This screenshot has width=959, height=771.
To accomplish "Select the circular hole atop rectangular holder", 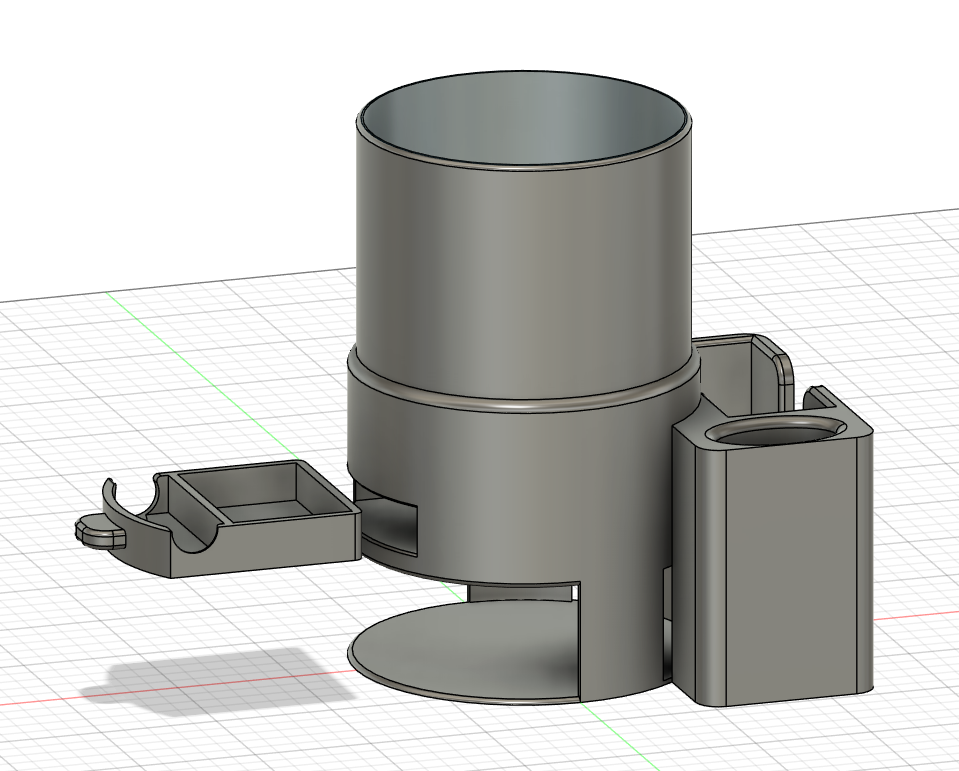I will click(774, 430).
